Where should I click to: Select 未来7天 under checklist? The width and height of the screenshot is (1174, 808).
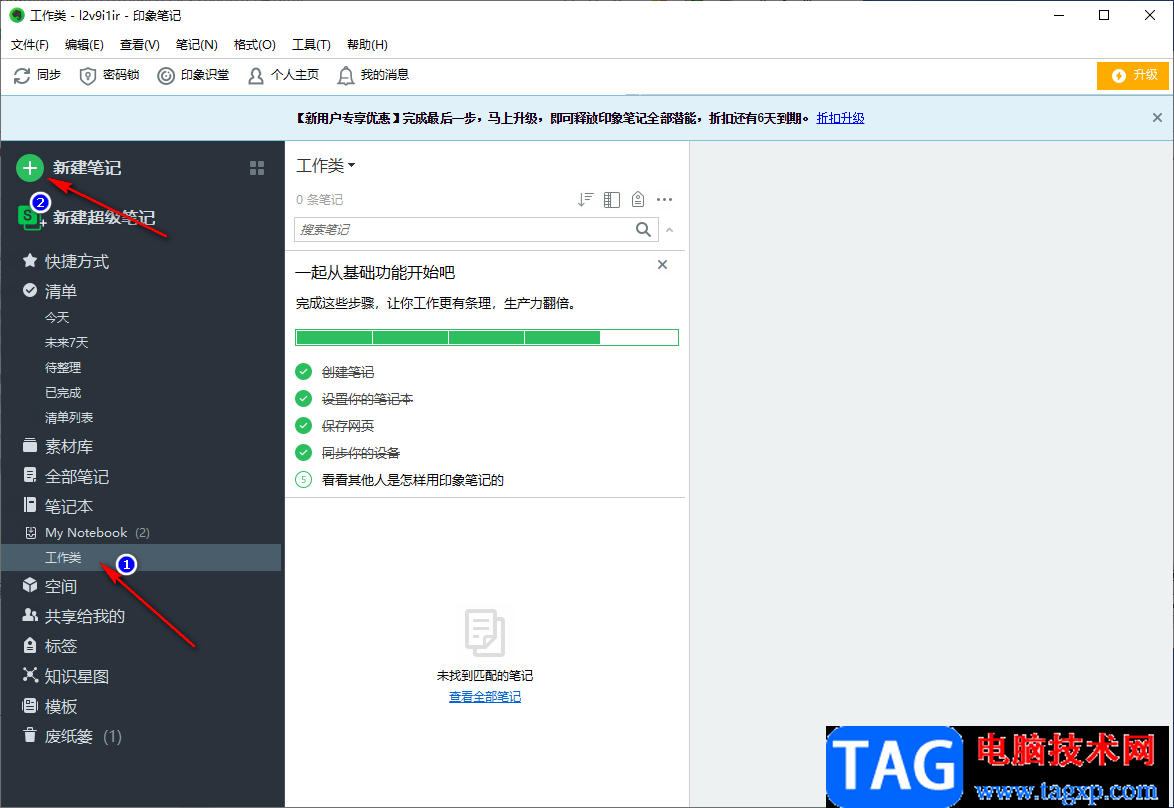coord(67,342)
